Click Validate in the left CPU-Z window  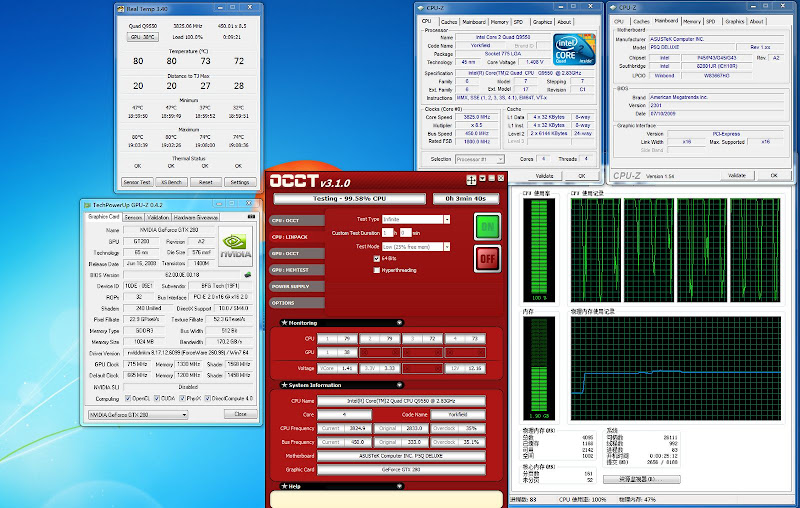coord(544,176)
